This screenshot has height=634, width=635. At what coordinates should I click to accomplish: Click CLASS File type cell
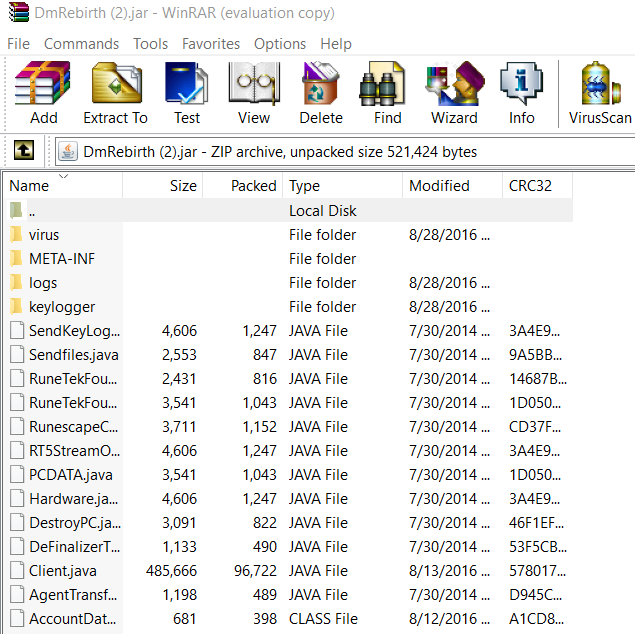(x=323, y=618)
